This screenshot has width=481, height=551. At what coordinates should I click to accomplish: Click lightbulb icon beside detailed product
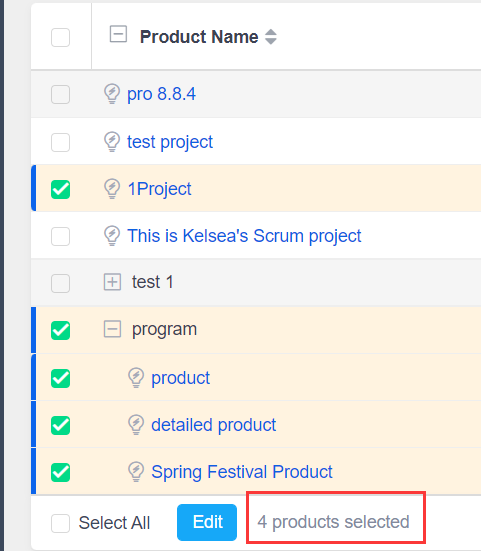pos(136,425)
